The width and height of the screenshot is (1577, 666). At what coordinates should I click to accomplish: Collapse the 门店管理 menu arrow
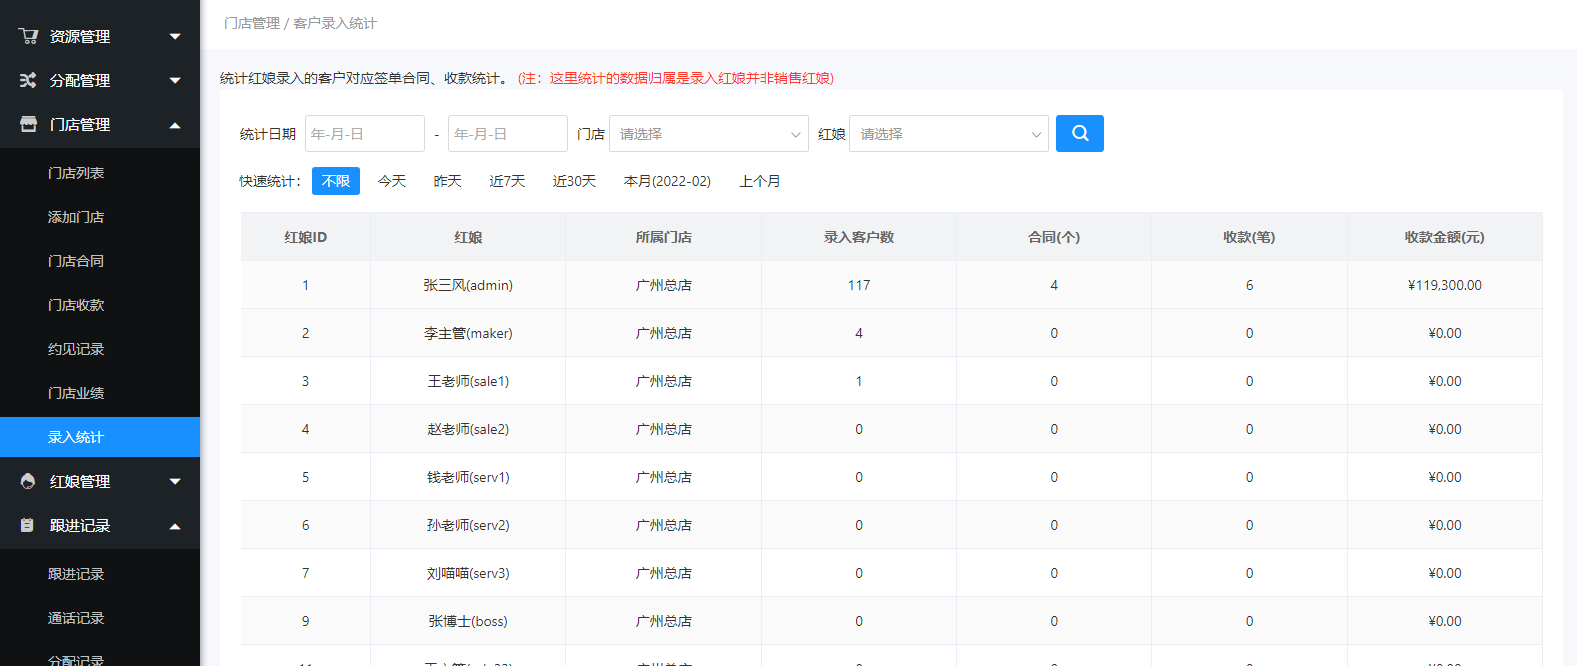(x=175, y=125)
